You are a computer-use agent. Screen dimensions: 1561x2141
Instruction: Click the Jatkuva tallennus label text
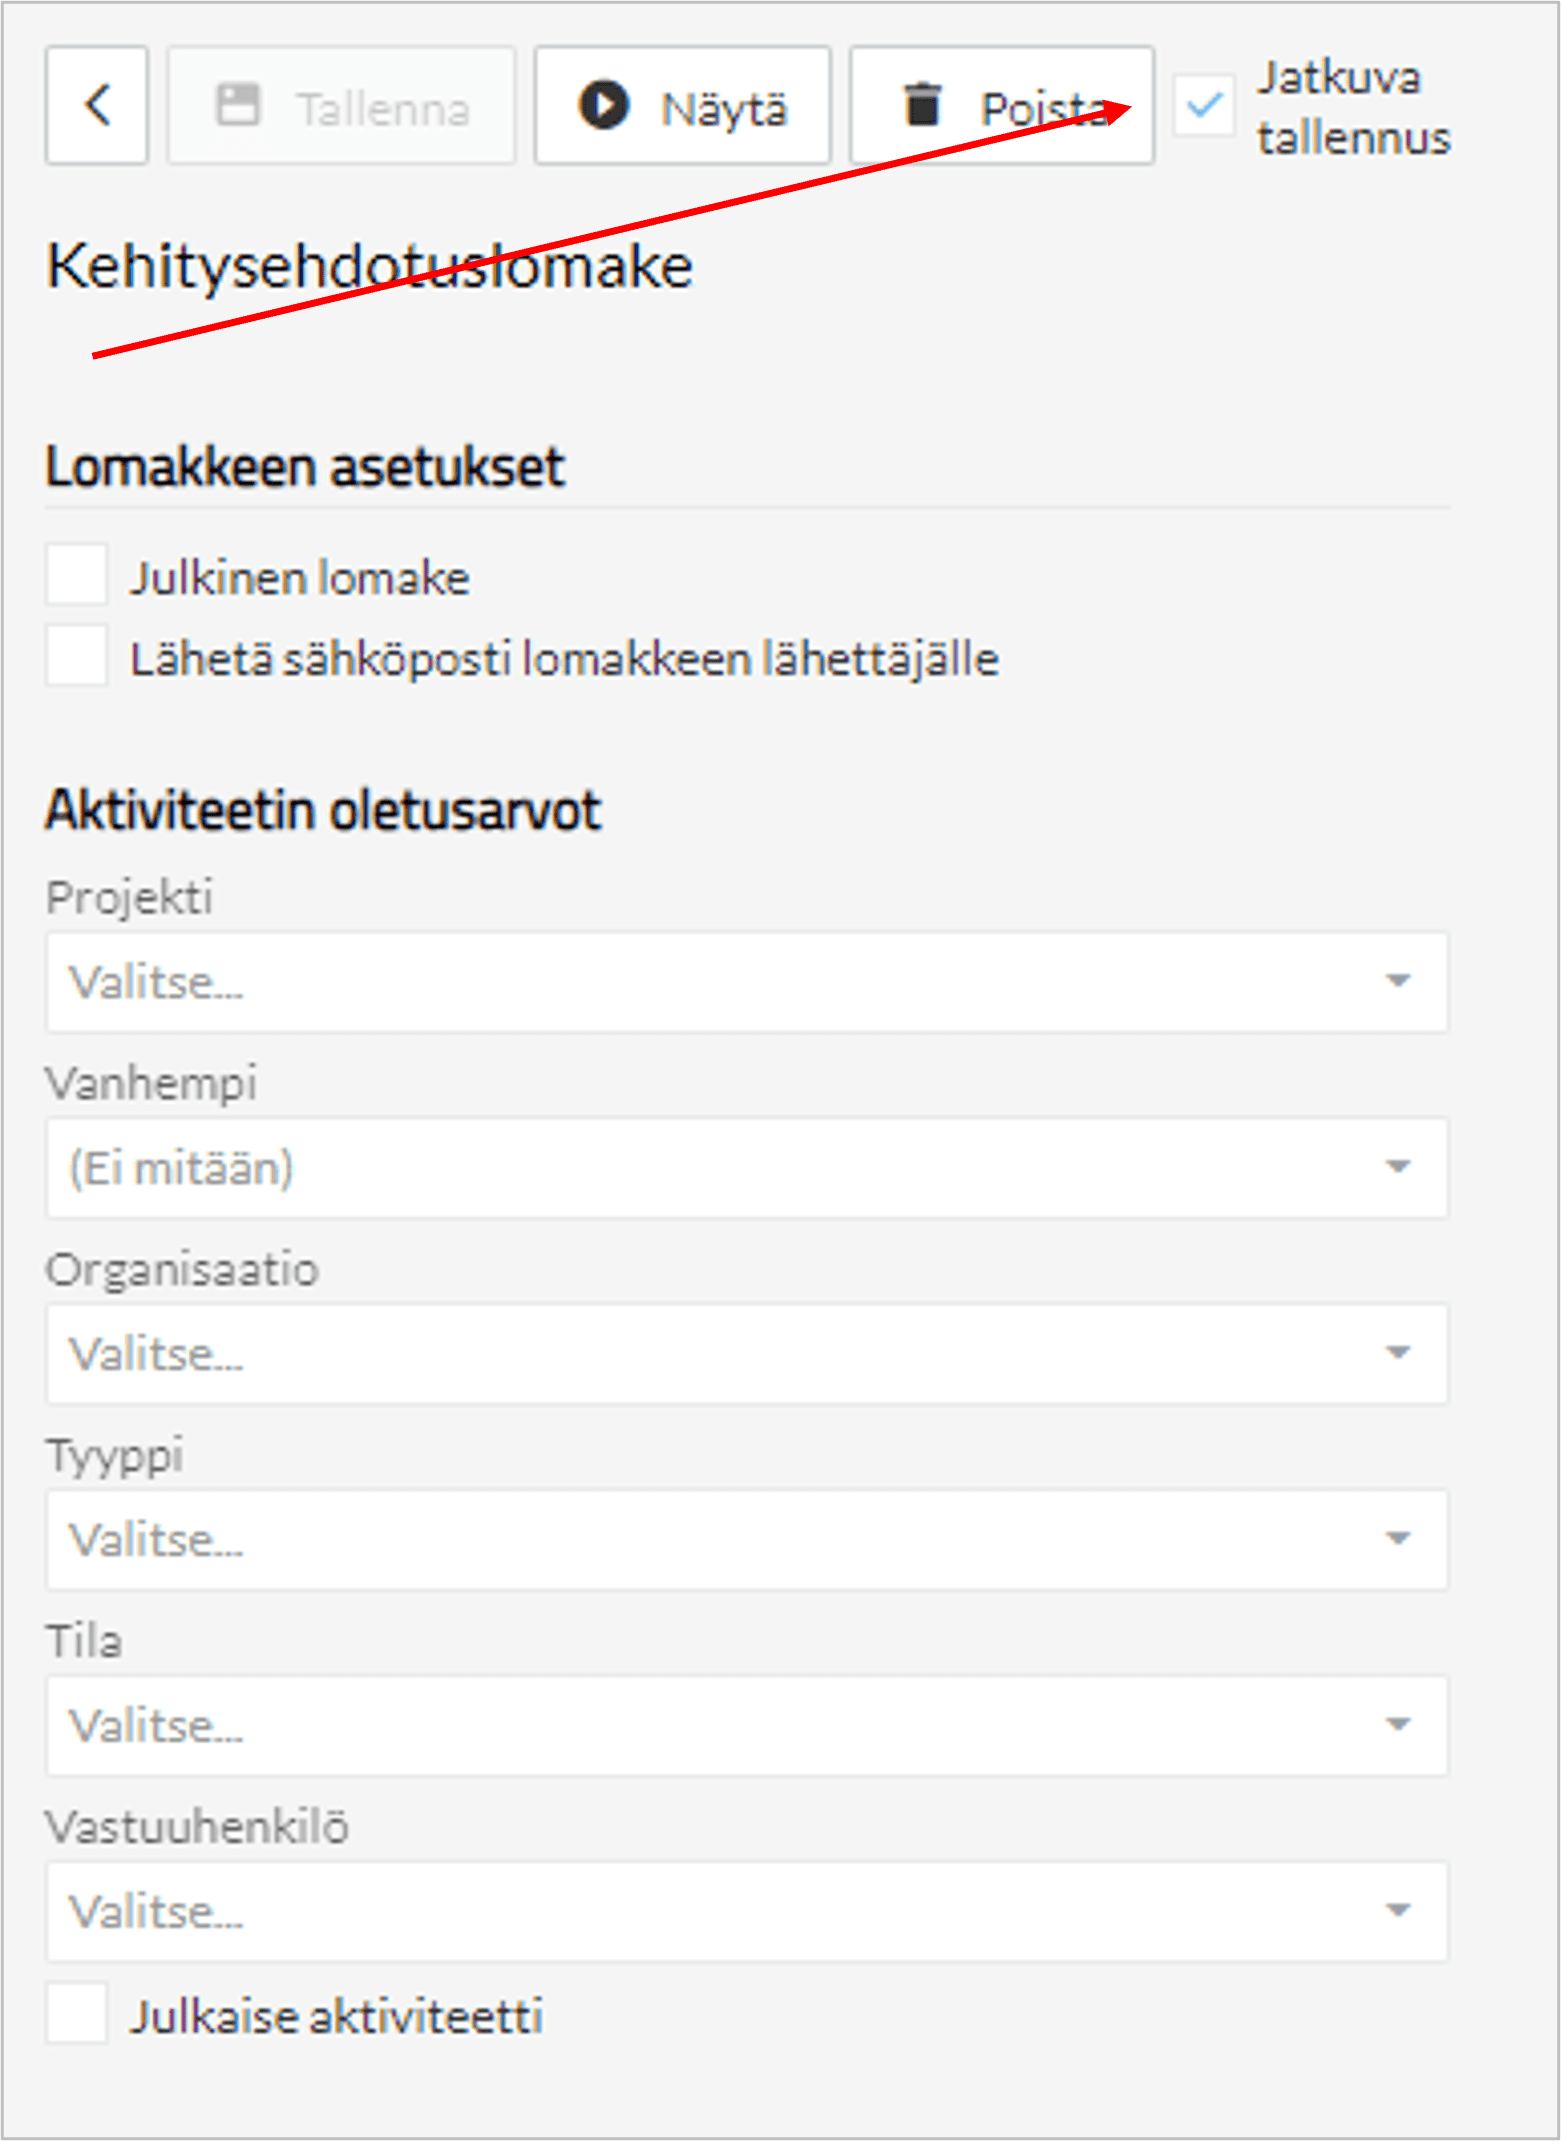pos(1353,108)
